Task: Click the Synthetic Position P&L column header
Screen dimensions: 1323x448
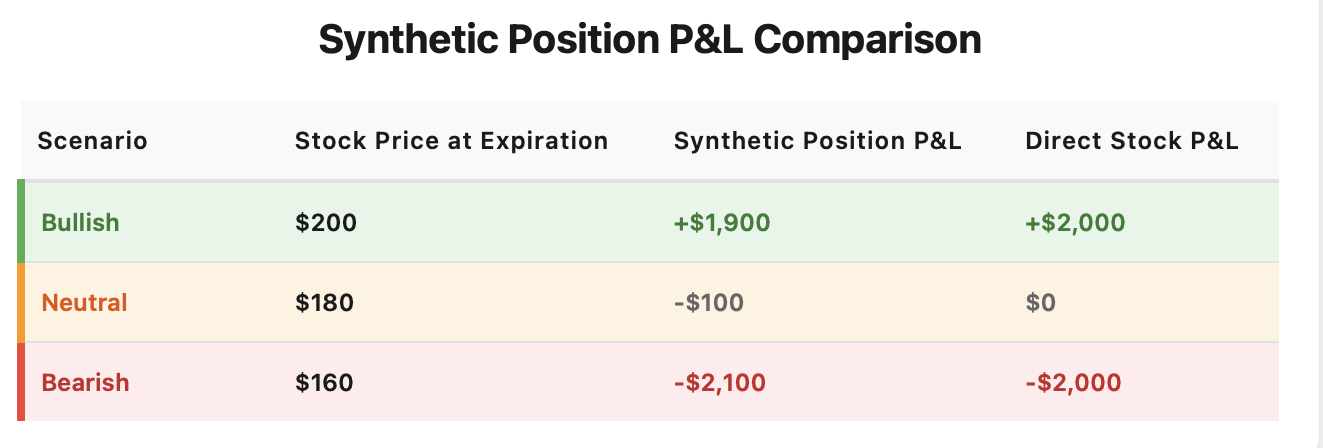Action: point(817,141)
